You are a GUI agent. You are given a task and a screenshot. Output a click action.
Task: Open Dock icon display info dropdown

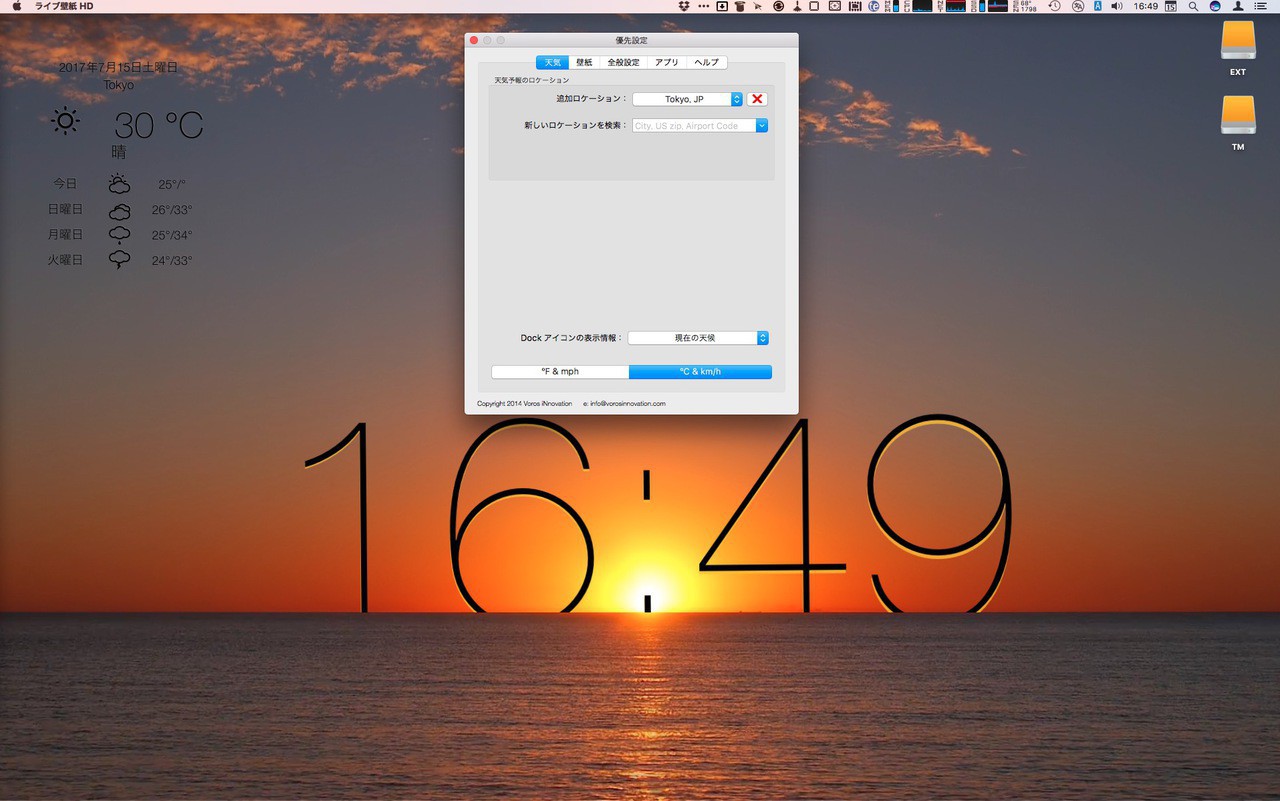click(698, 338)
